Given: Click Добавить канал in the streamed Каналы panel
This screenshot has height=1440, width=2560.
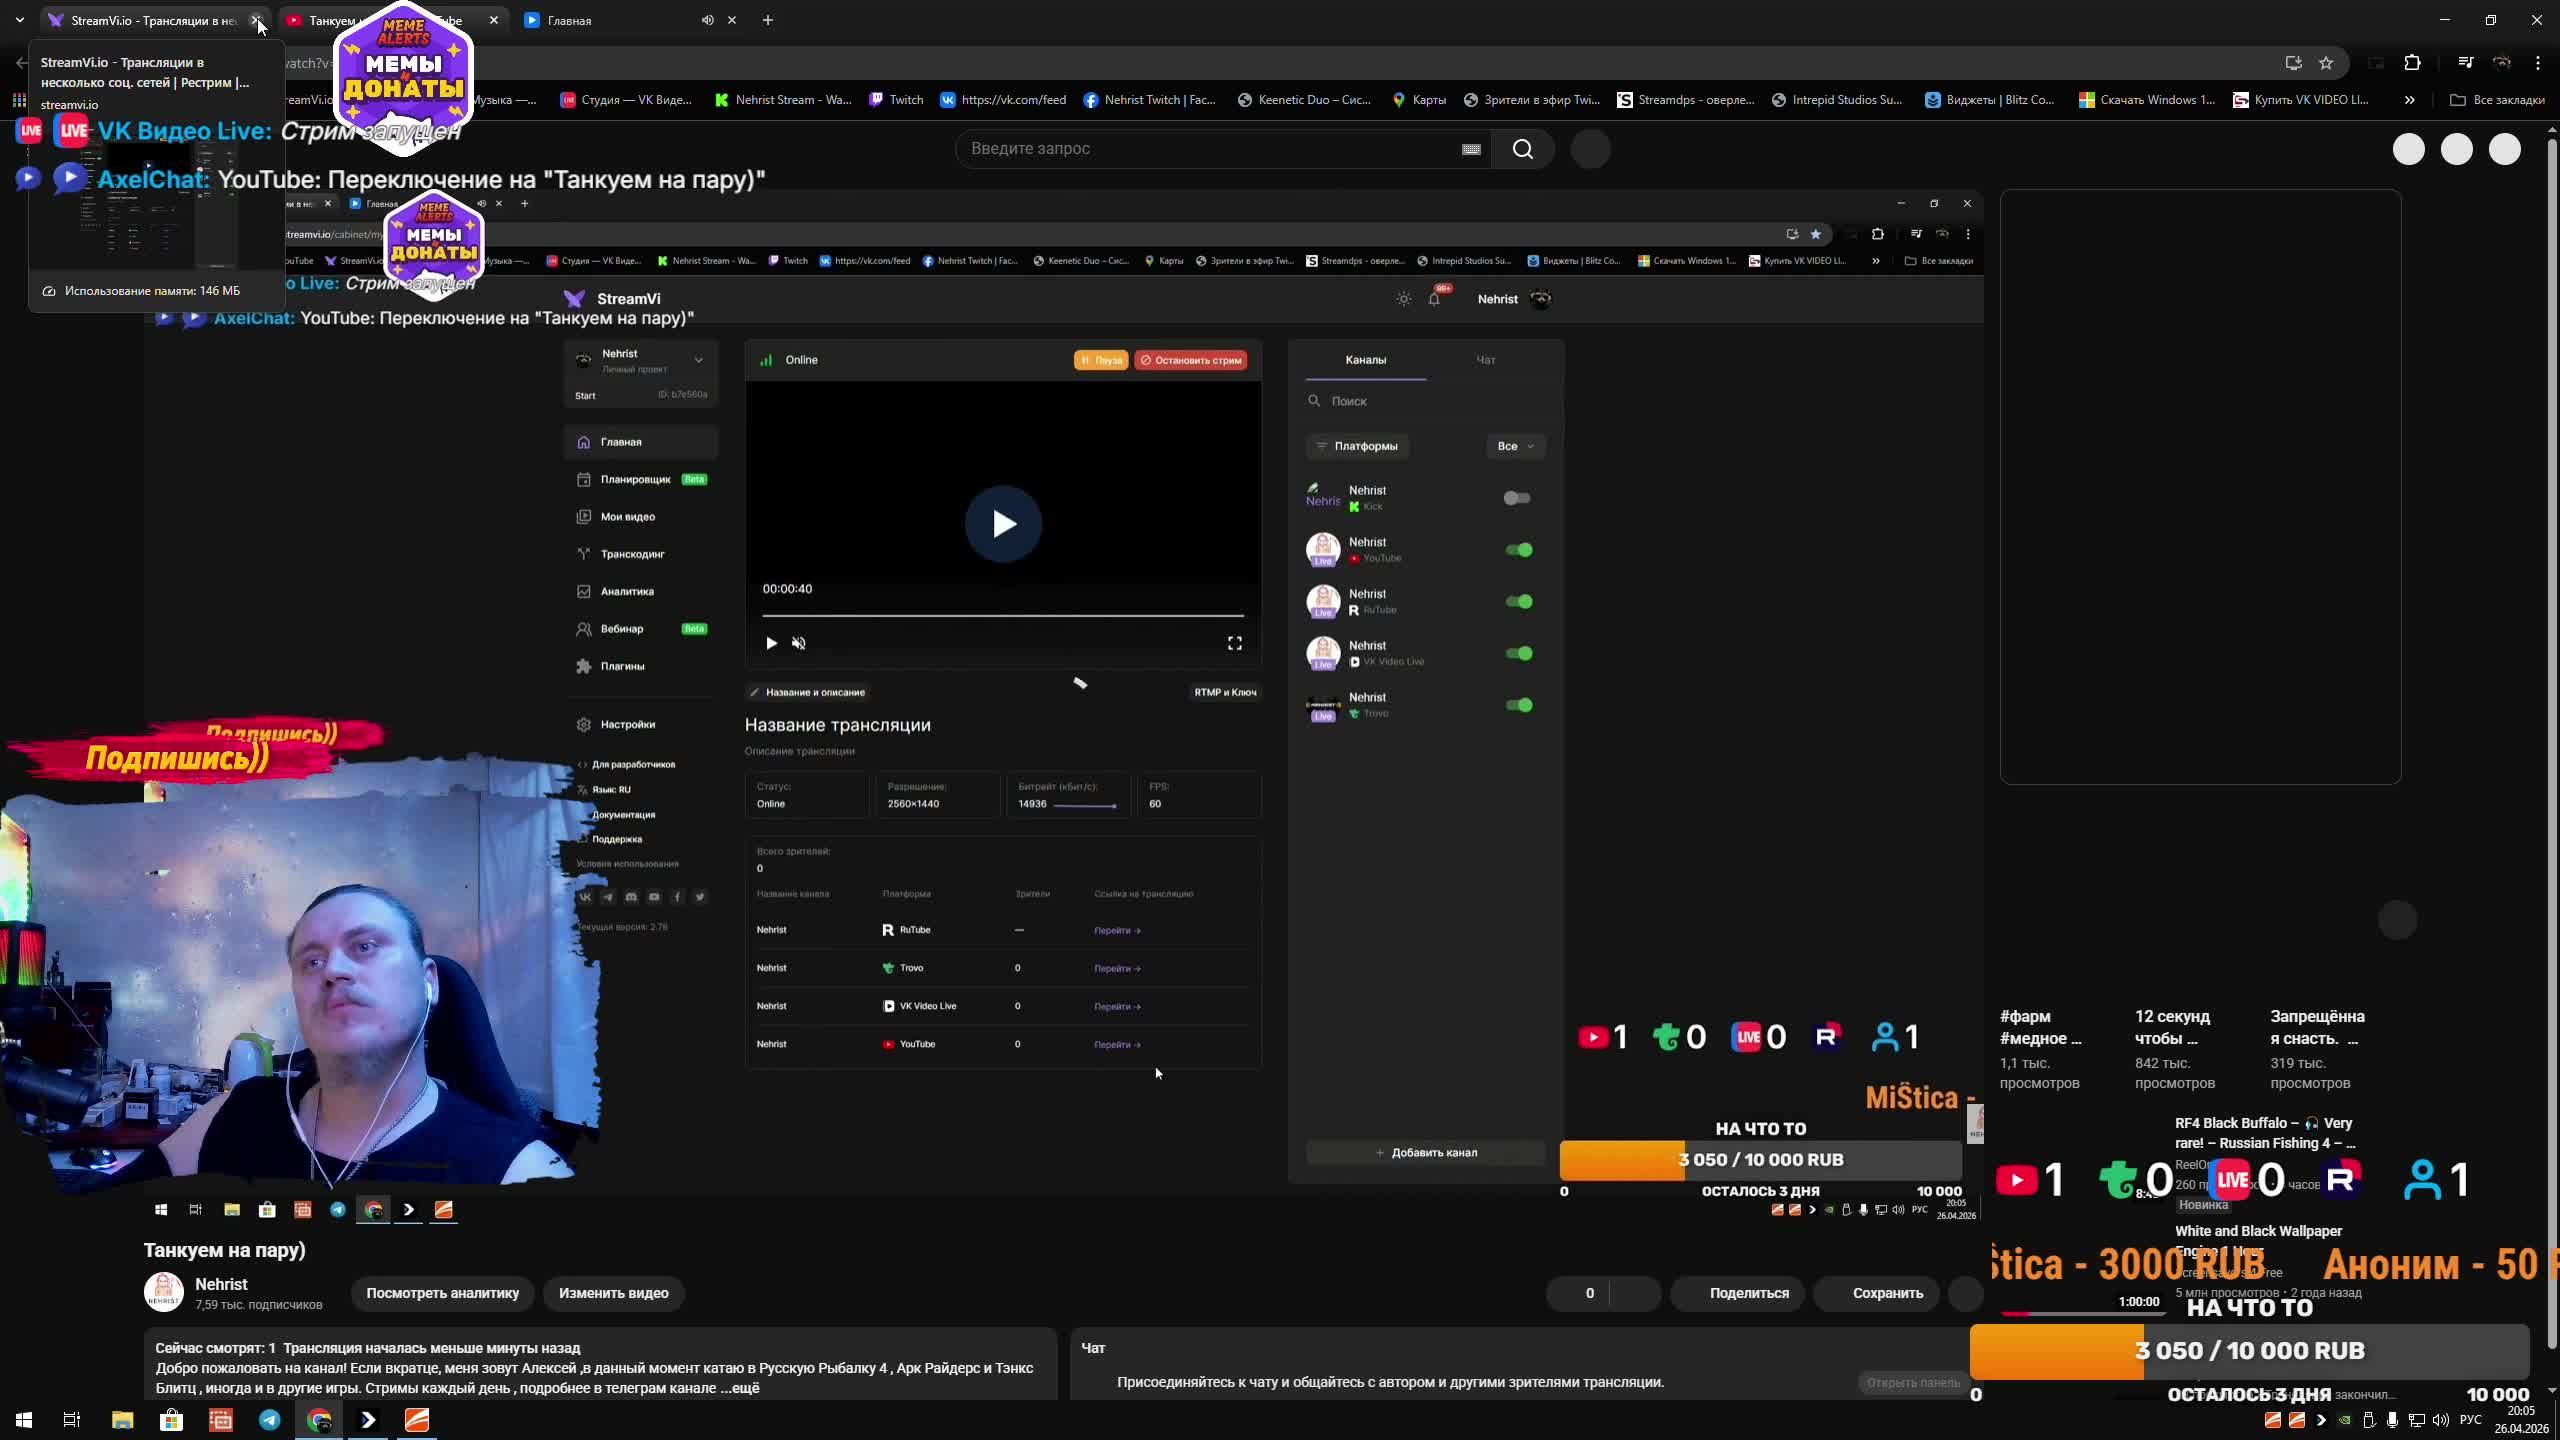Looking at the screenshot, I should point(1426,1153).
